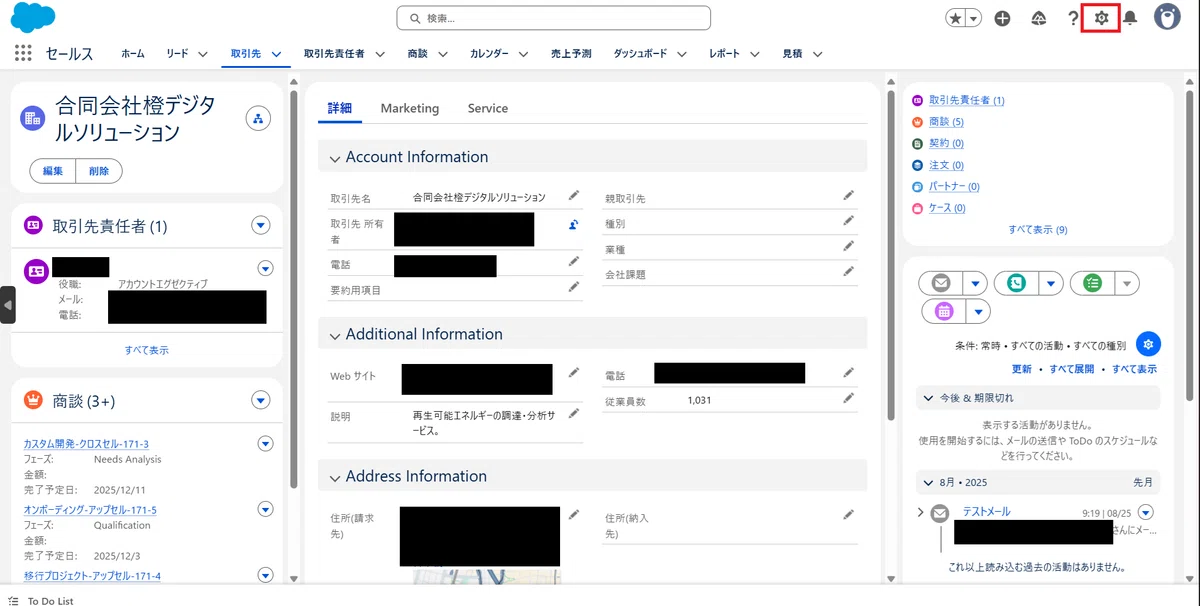Edit the 業種 field pencil

pyautogui.click(x=849, y=245)
